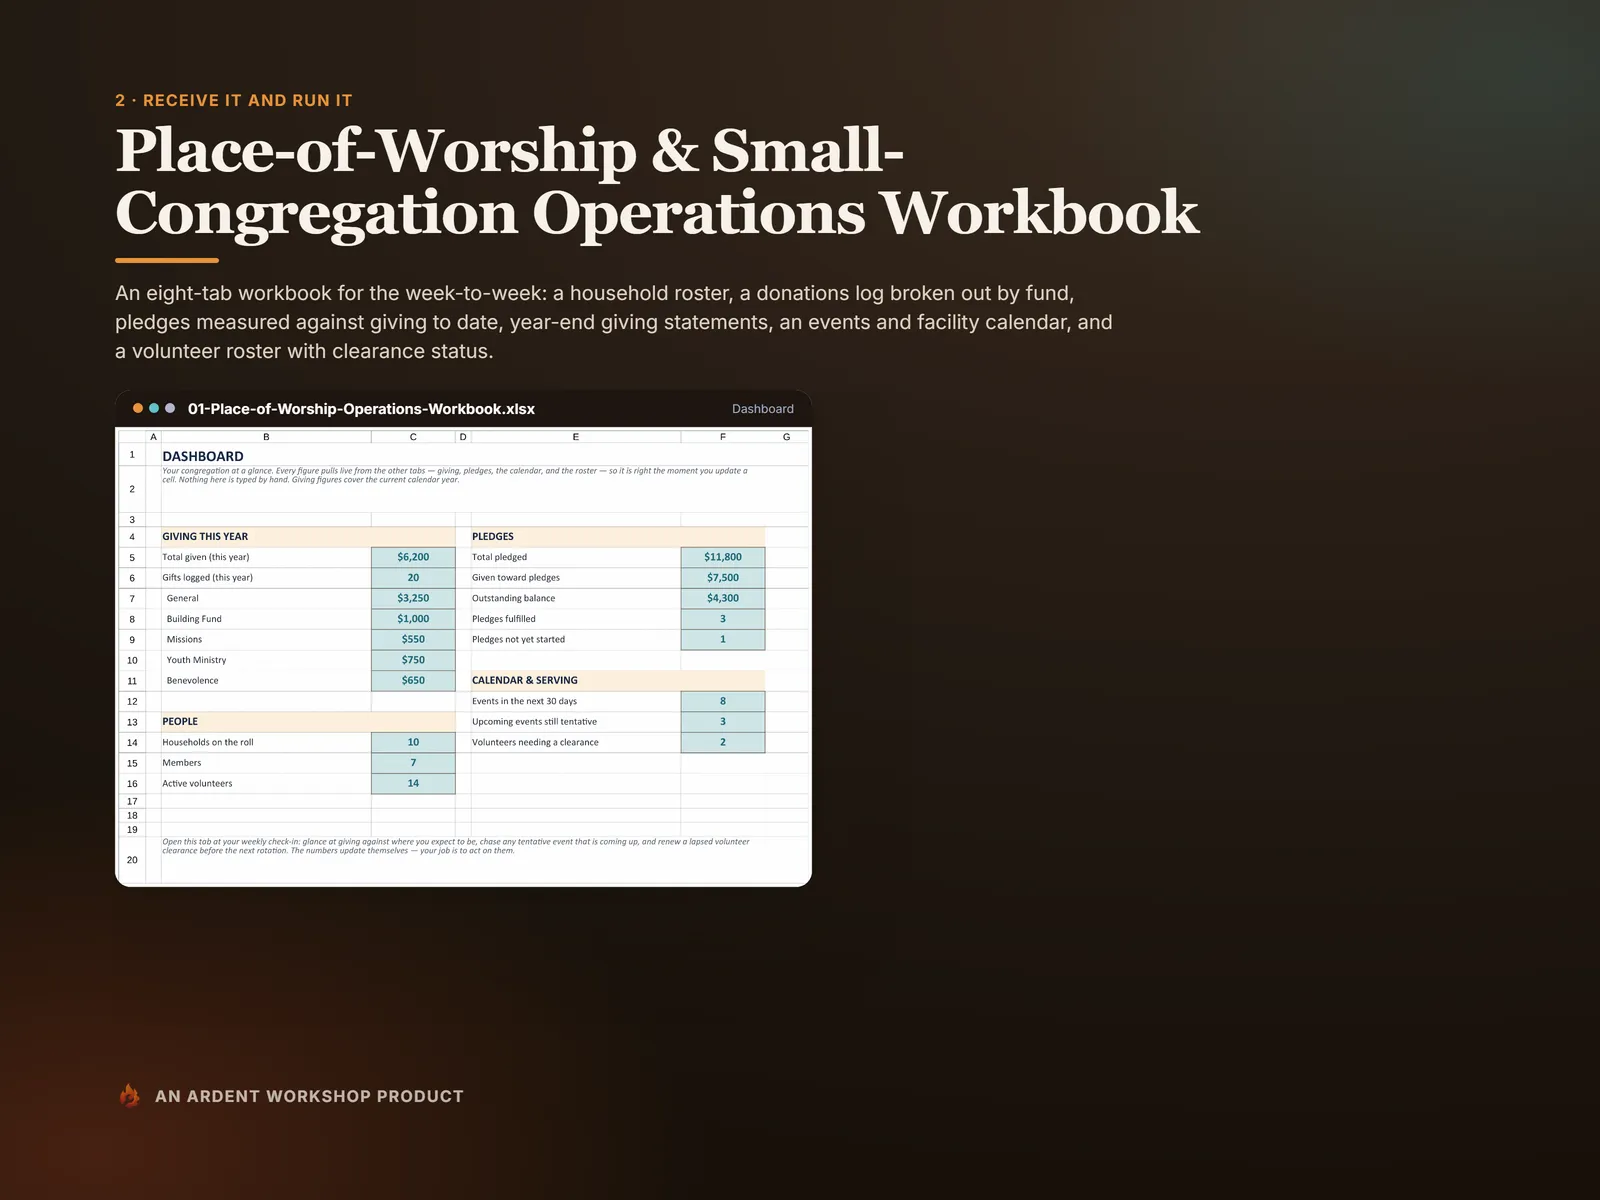Select the Building Fund $1,000 cell
The height and width of the screenshot is (1200, 1600).
tap(413, 619)
